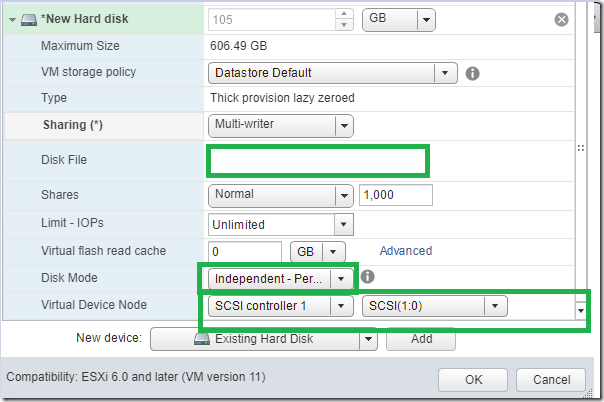
Task: Click the Existing Hard Disk drive icon
Action: click(x=202, y=339)
